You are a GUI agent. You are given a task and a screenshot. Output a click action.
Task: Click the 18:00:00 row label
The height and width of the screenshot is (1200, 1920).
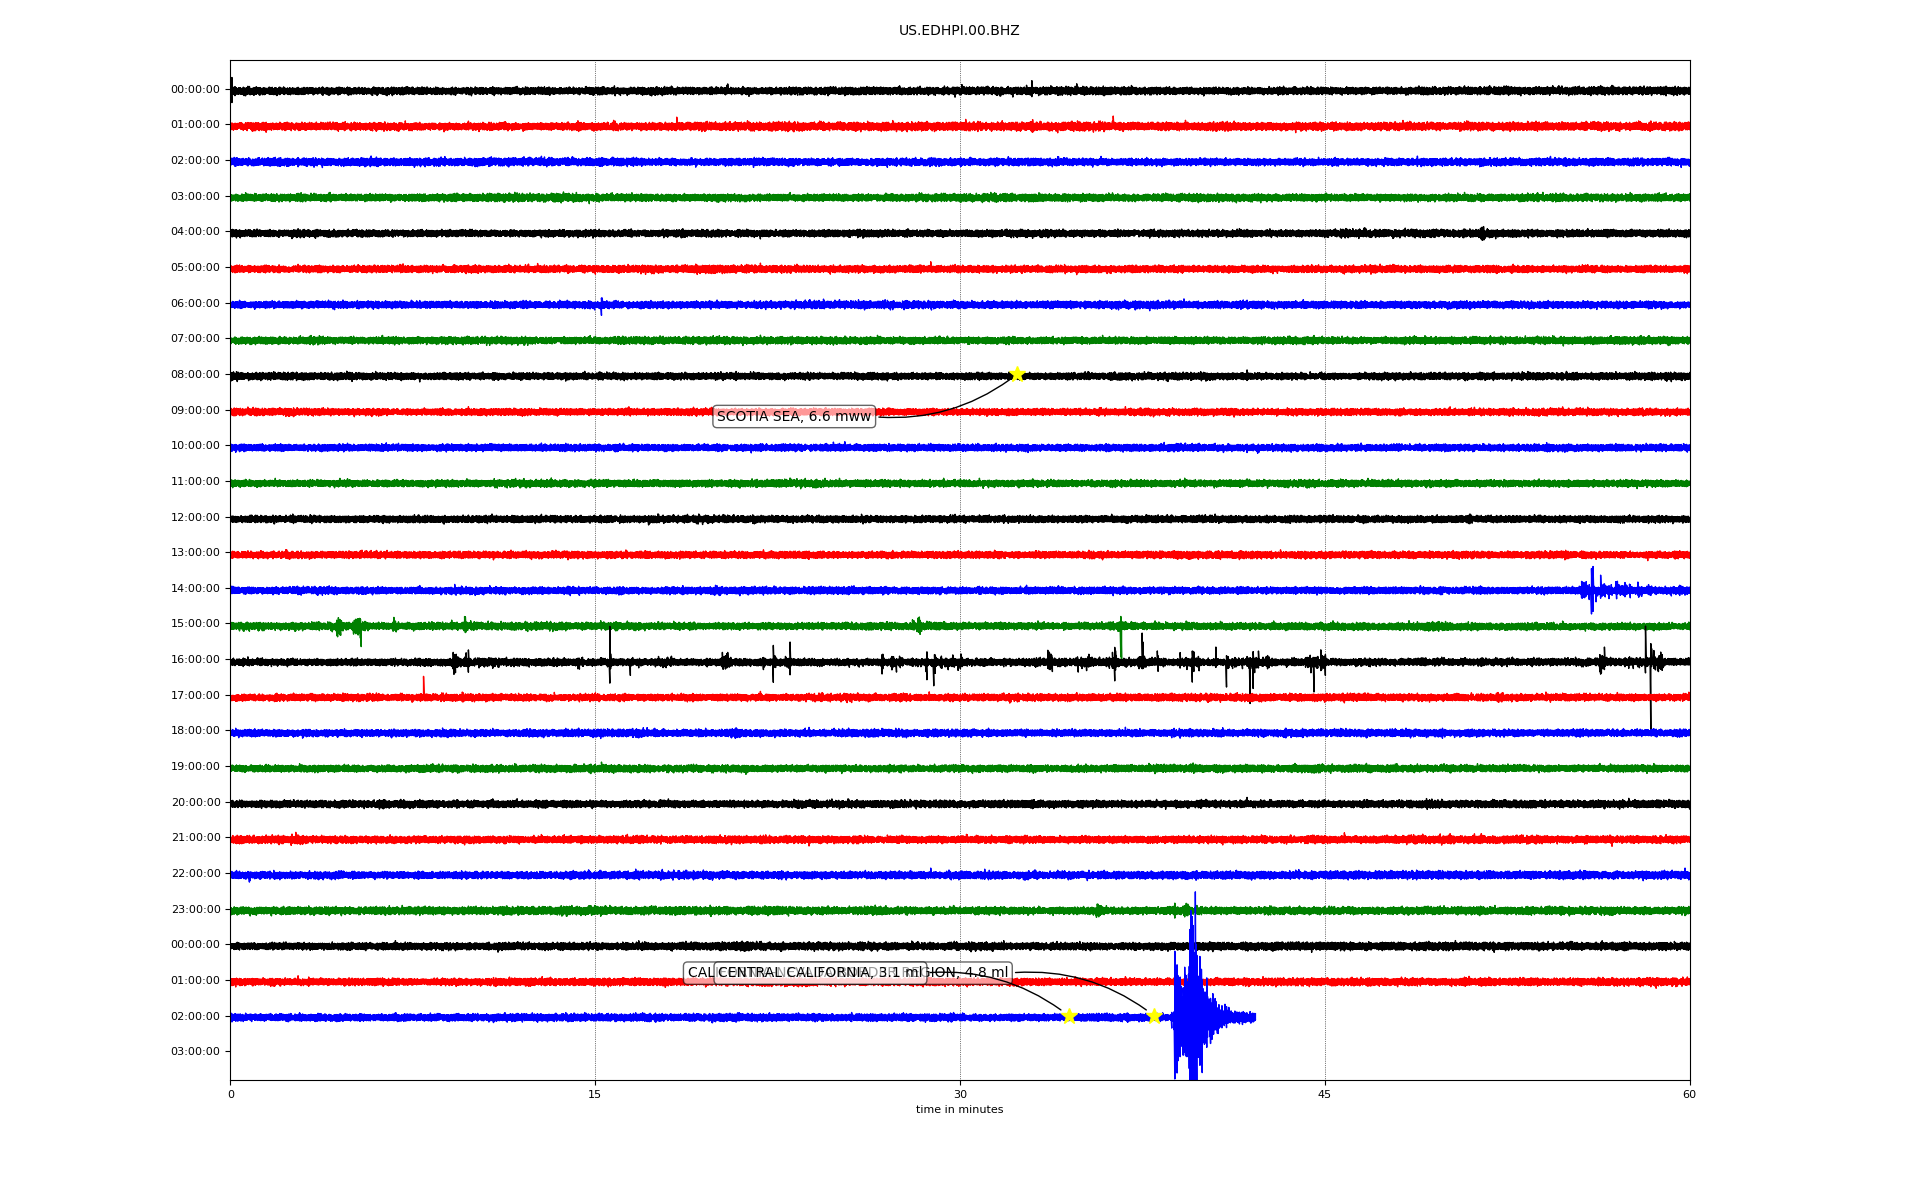(x=195, y=731)
